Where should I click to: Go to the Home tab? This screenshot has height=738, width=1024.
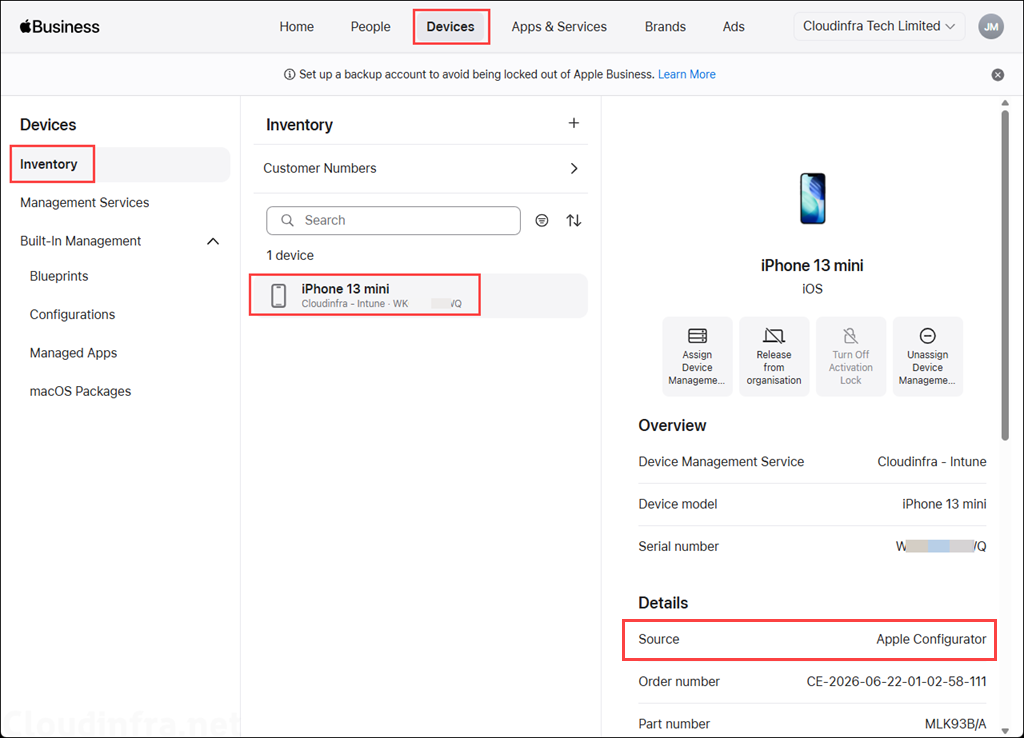tap(296, 27)
